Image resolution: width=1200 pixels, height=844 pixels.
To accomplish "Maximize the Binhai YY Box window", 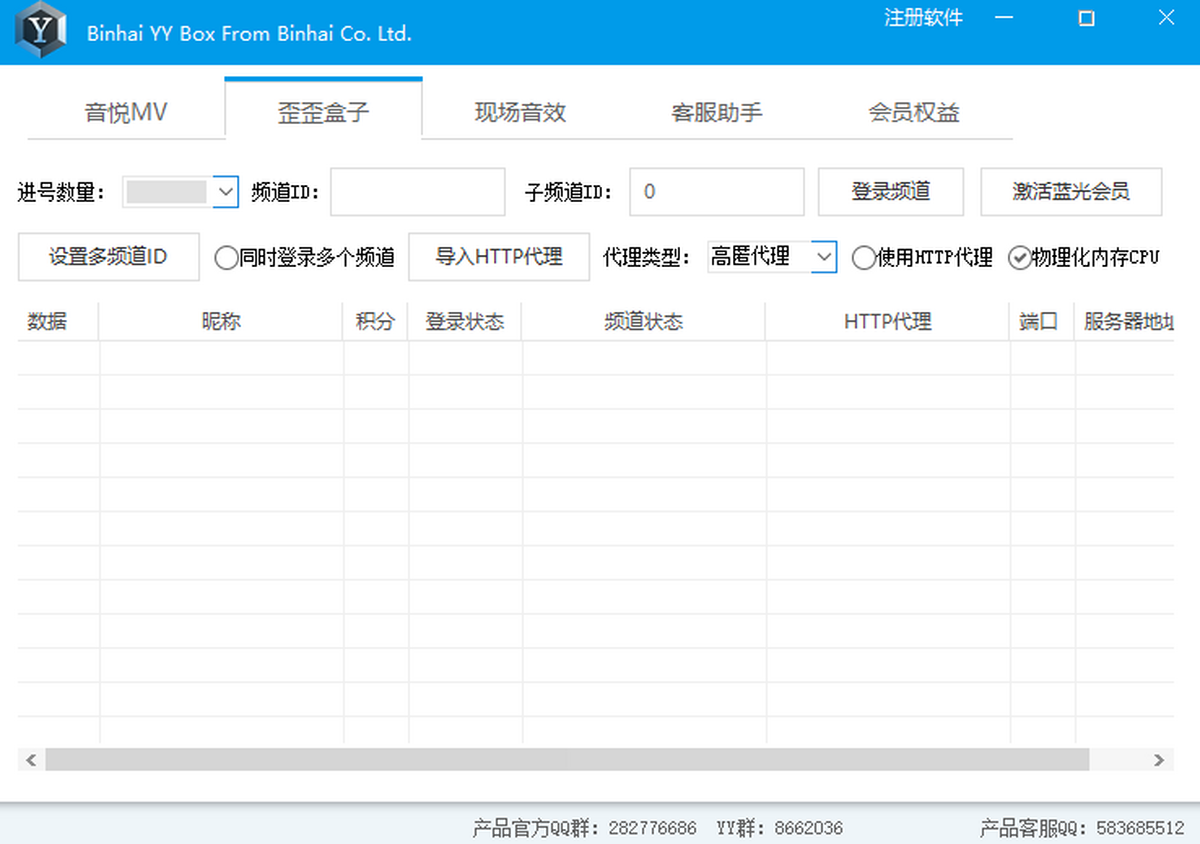I will (x=1086, y=18).
